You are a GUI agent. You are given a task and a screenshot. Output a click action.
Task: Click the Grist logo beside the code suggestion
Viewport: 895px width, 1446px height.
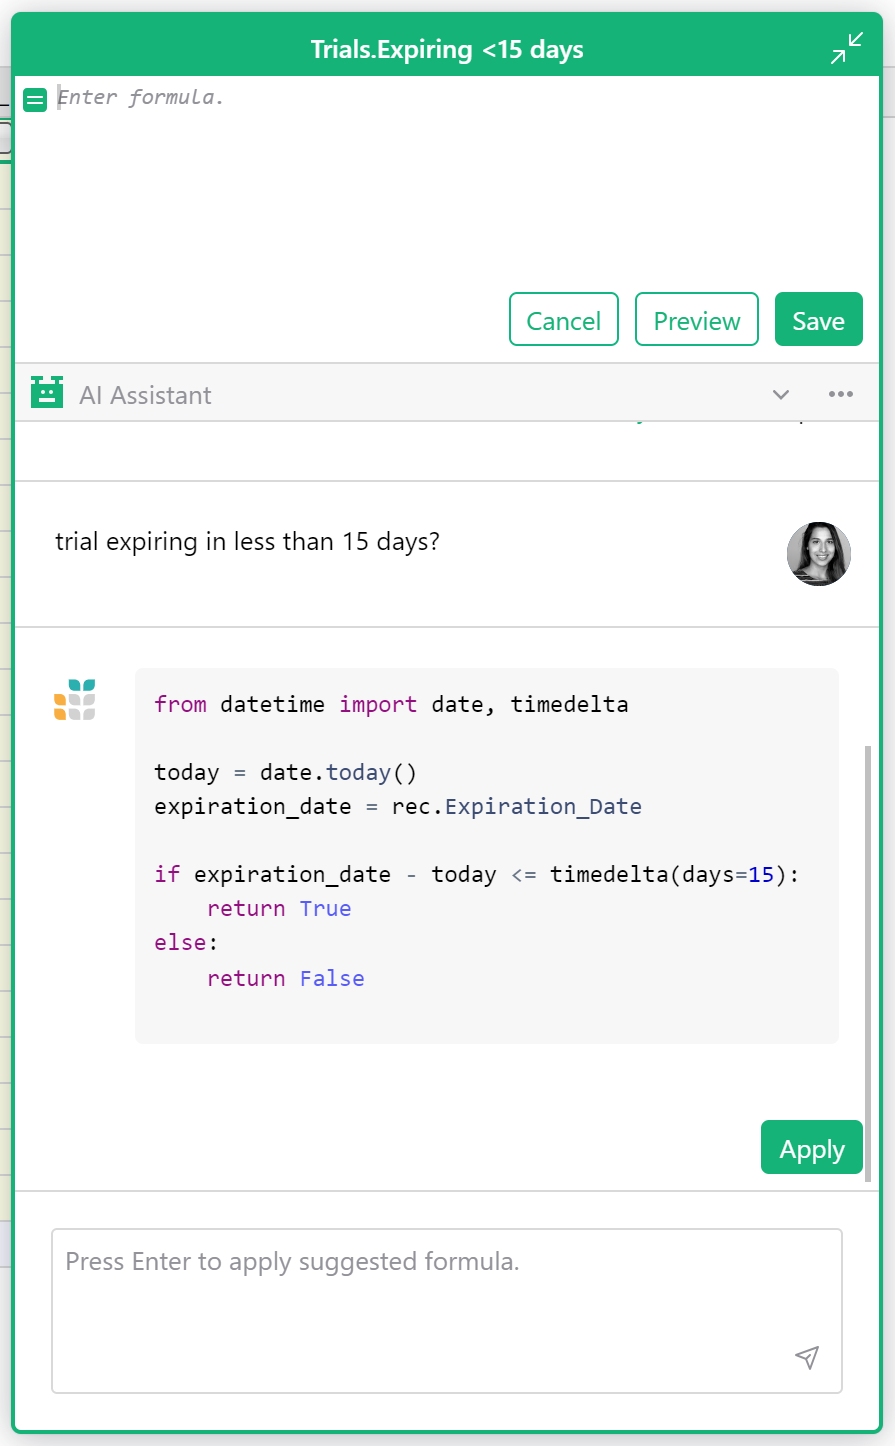click(x=74, y=700)
